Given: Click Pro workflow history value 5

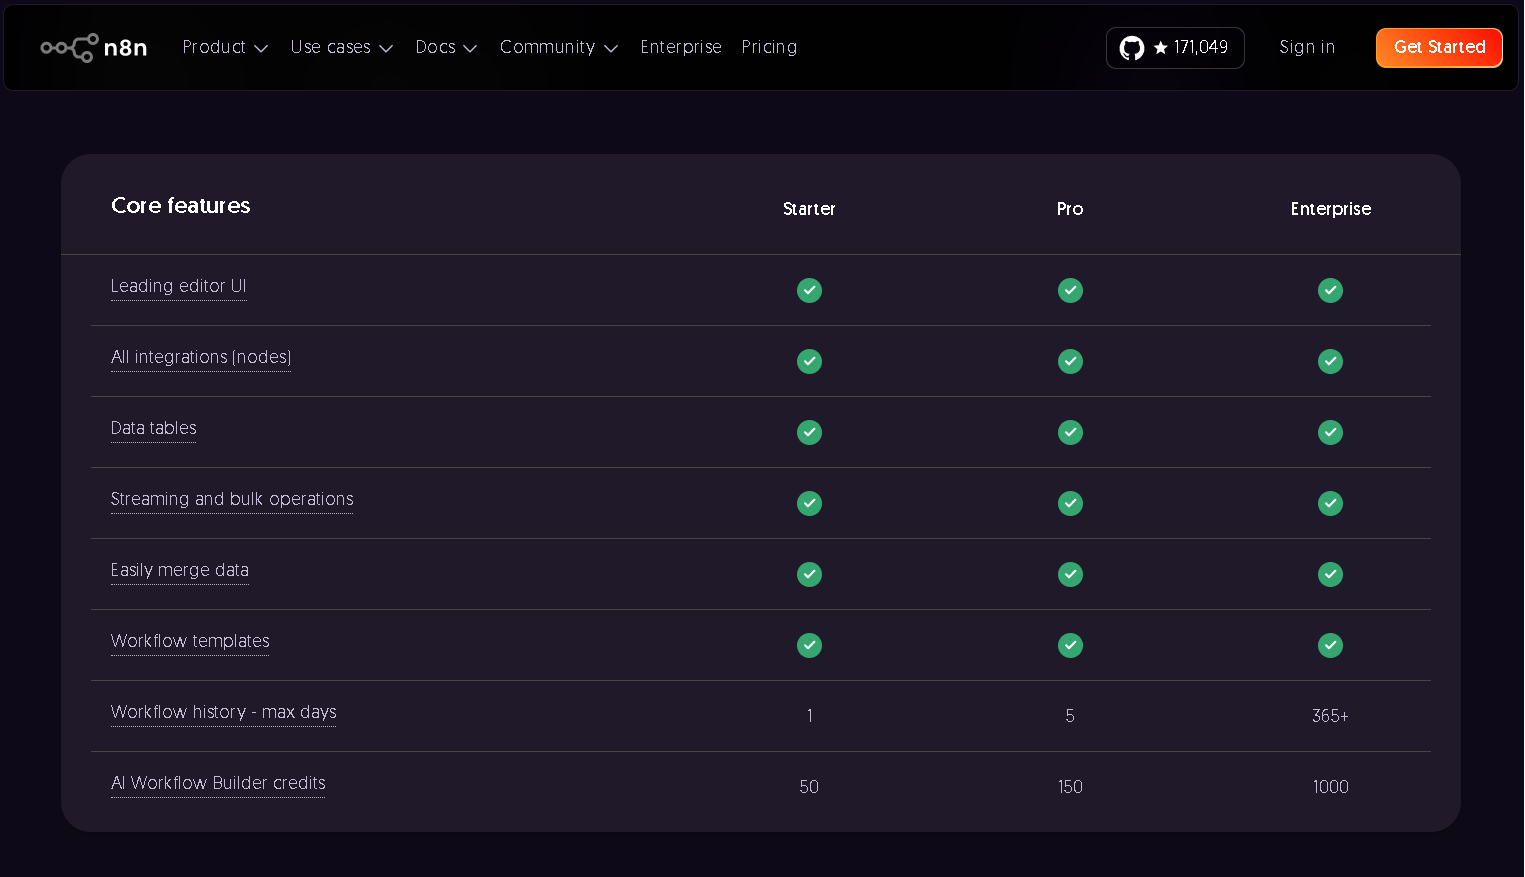Looking at the screenshot, I should [x=1070, y=716].
